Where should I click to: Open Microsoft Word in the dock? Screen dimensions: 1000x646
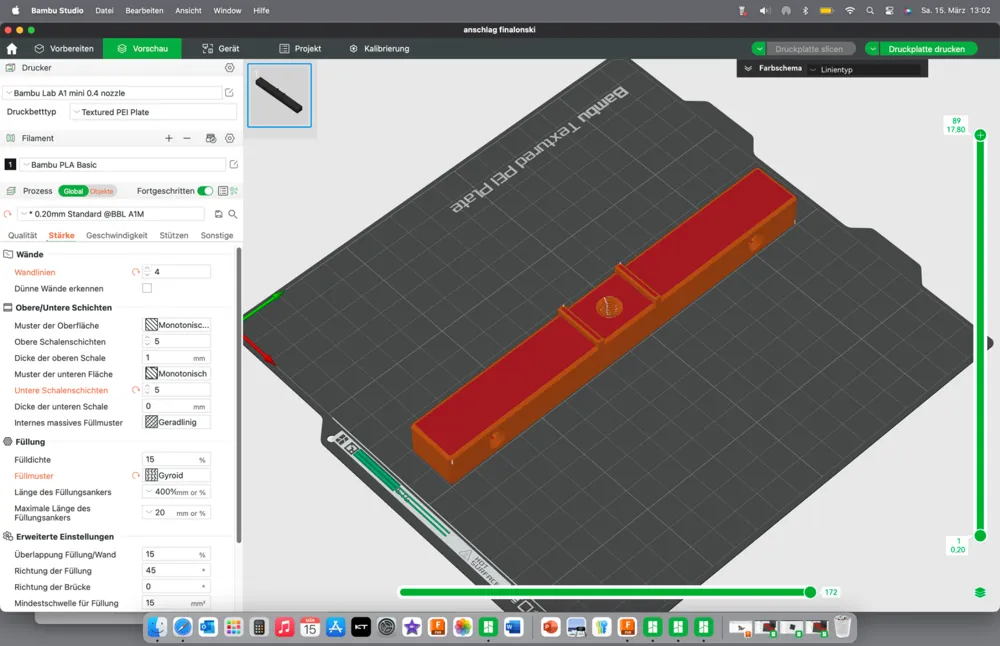(513, 628)
